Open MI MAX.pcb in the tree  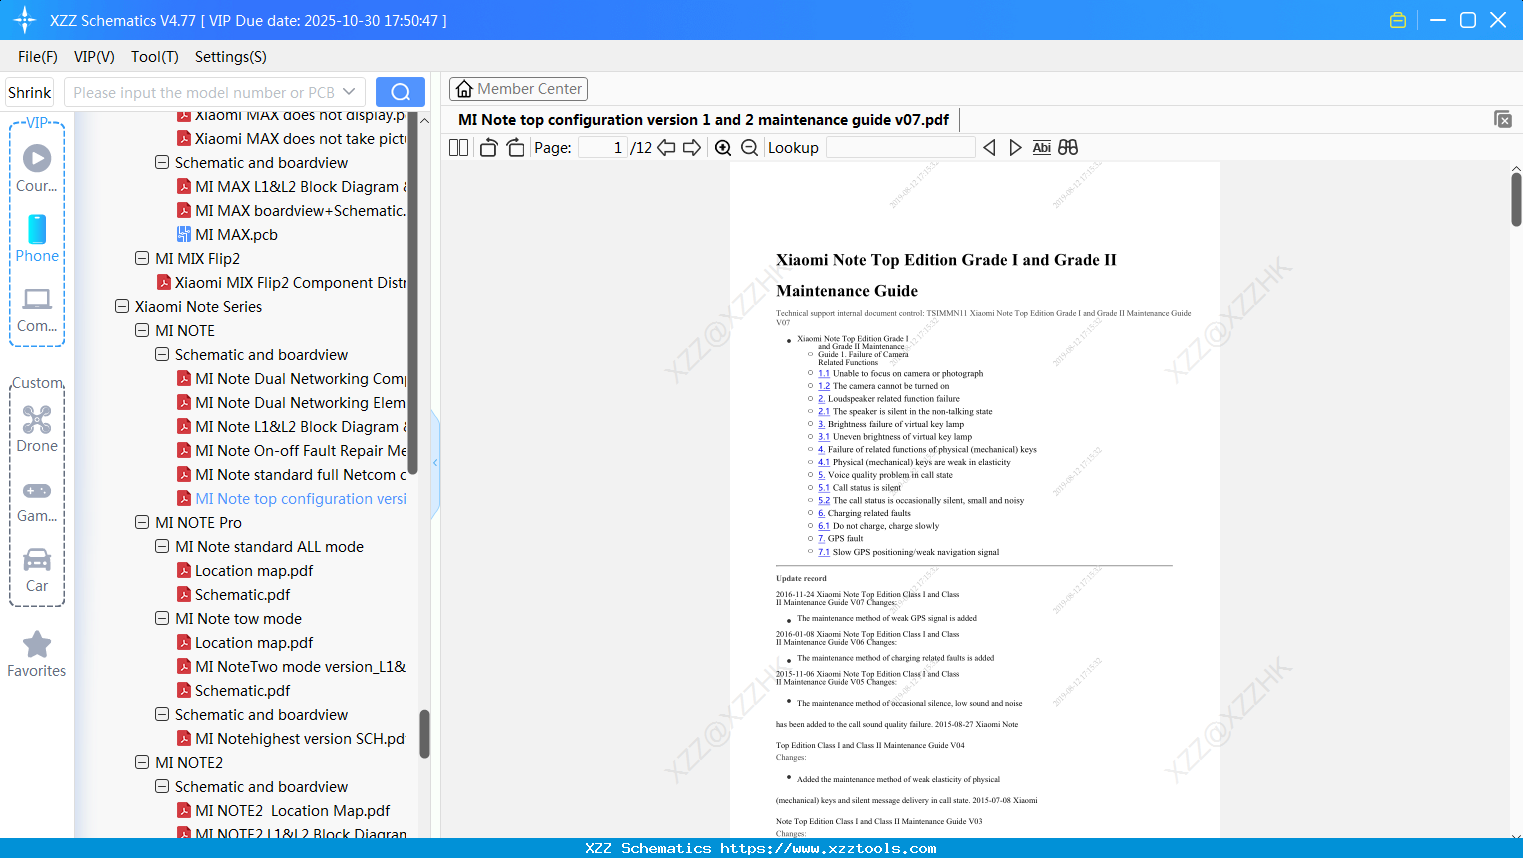point(237,234)
